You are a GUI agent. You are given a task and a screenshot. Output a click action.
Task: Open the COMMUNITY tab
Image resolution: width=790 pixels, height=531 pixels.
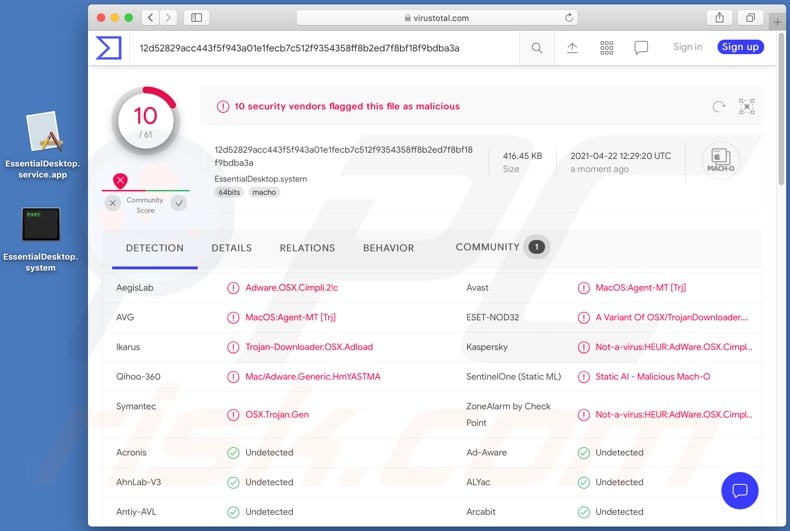click(x=487, y=247)
